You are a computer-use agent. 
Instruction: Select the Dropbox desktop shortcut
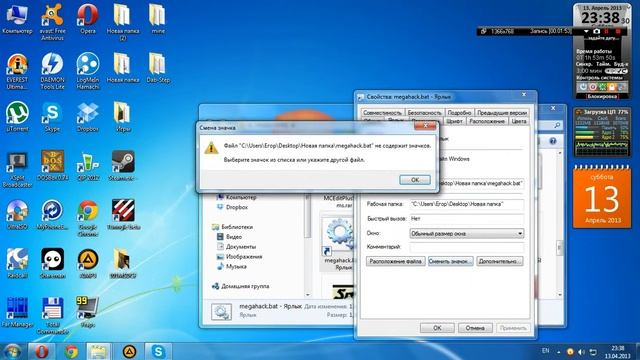[x=88, y=117]
